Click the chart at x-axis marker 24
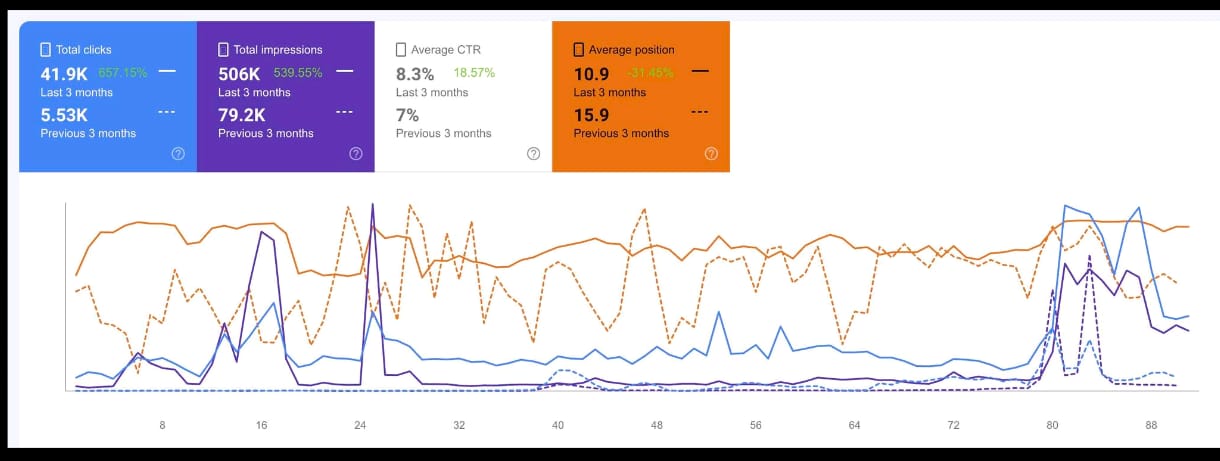 click(360, 296)
